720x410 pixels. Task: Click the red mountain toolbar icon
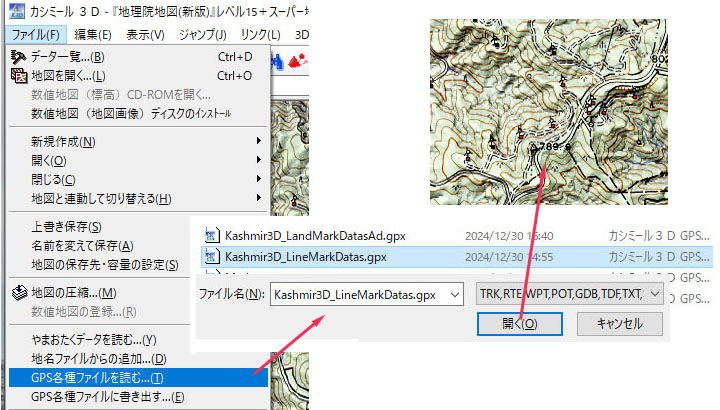[297, 60]
